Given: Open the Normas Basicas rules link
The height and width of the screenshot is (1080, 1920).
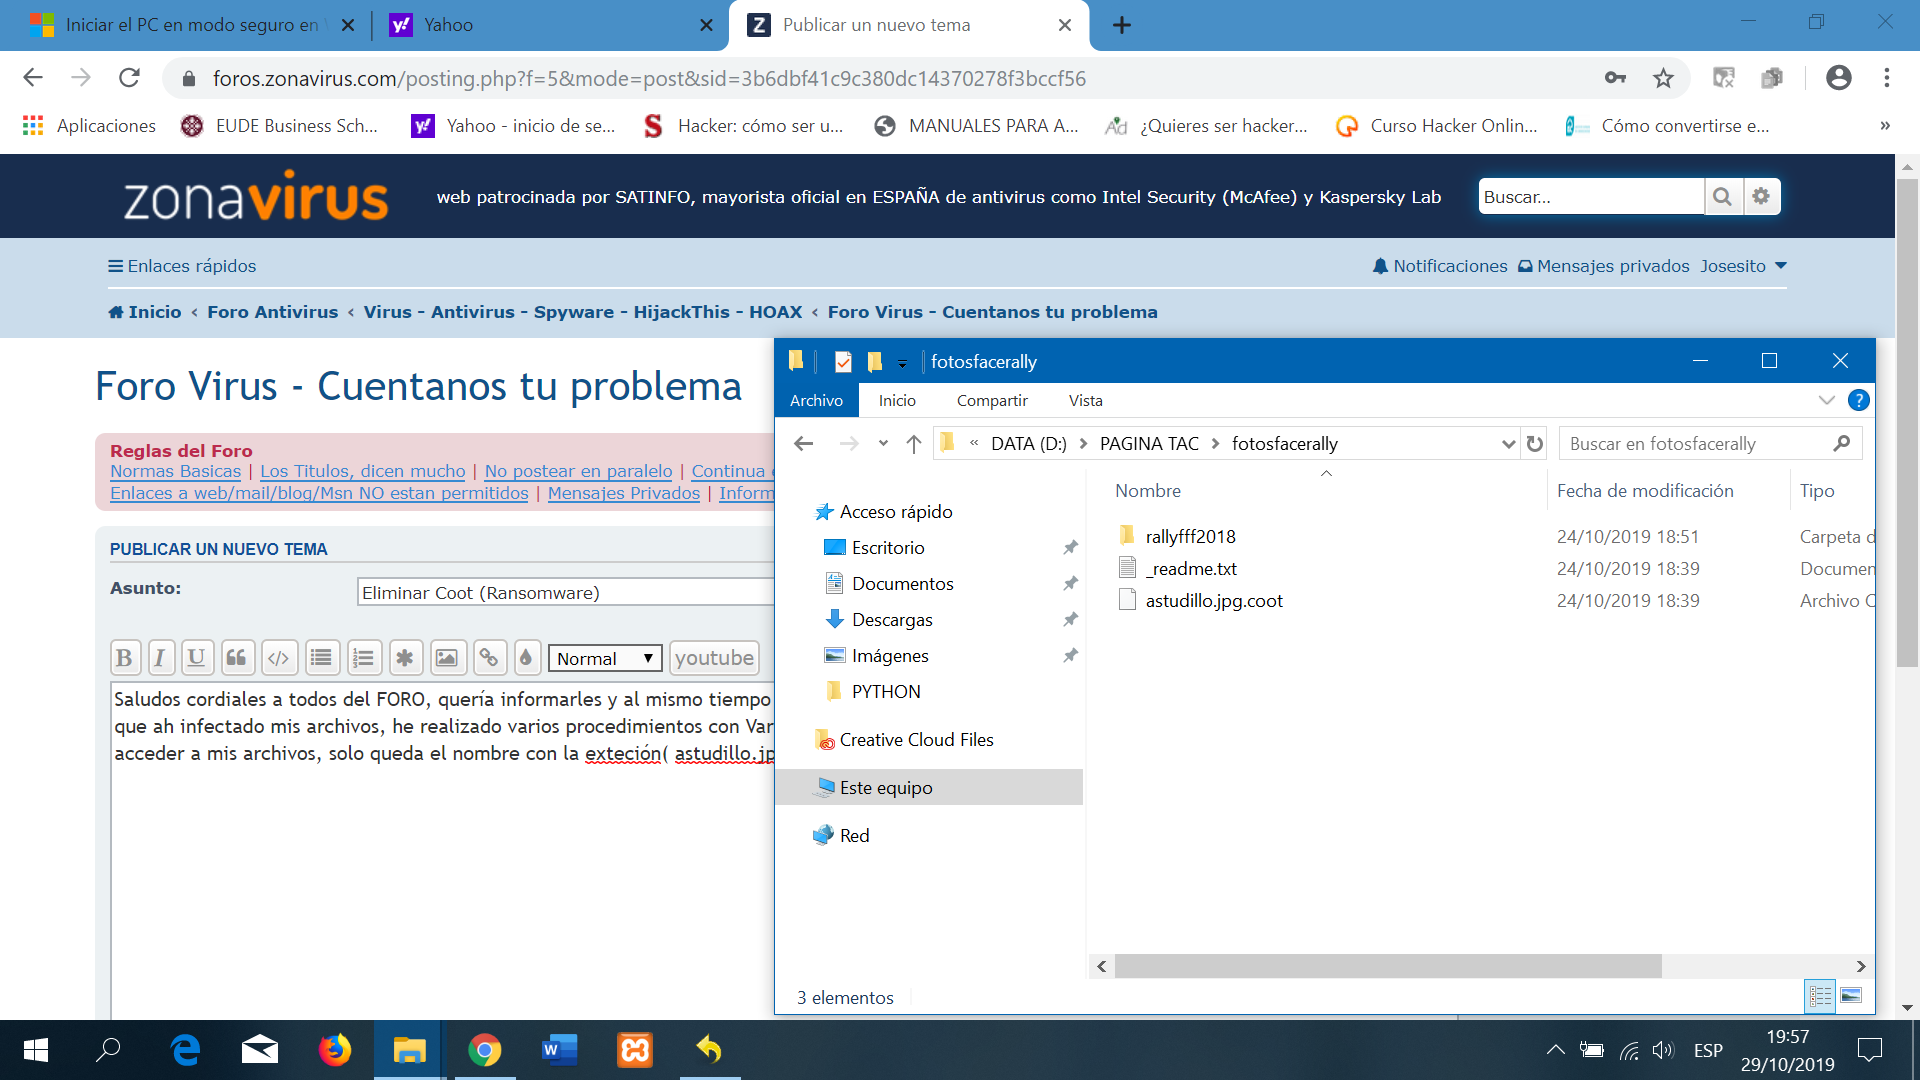Looking at the screenshot, I should 175,471.
